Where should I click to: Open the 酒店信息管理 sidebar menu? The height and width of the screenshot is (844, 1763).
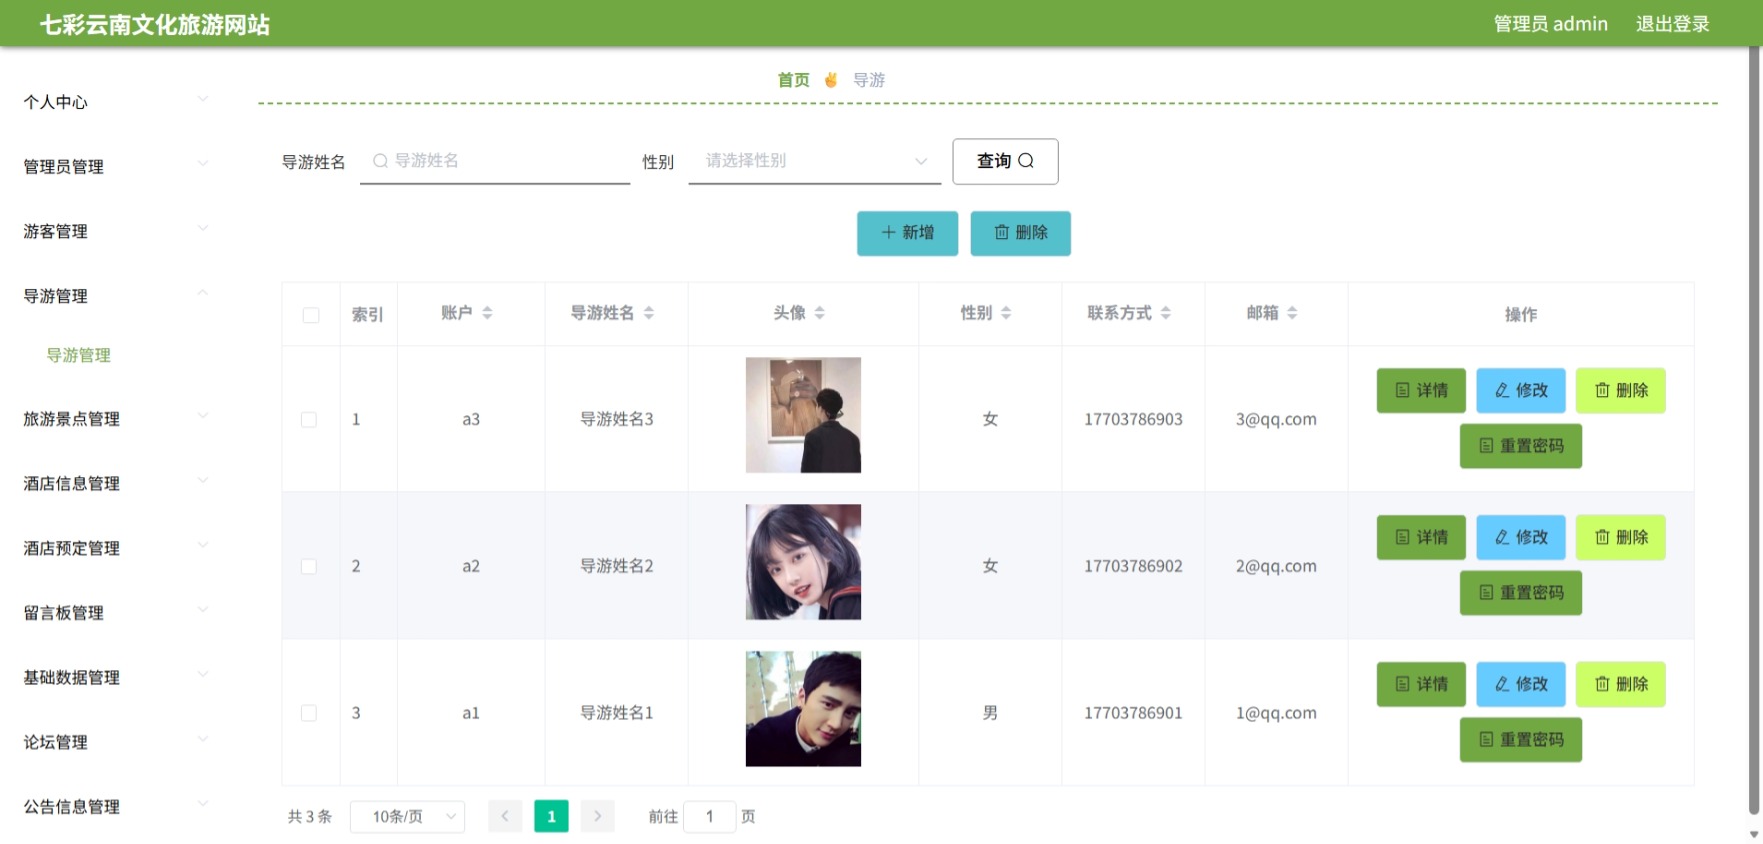(115, 484)
